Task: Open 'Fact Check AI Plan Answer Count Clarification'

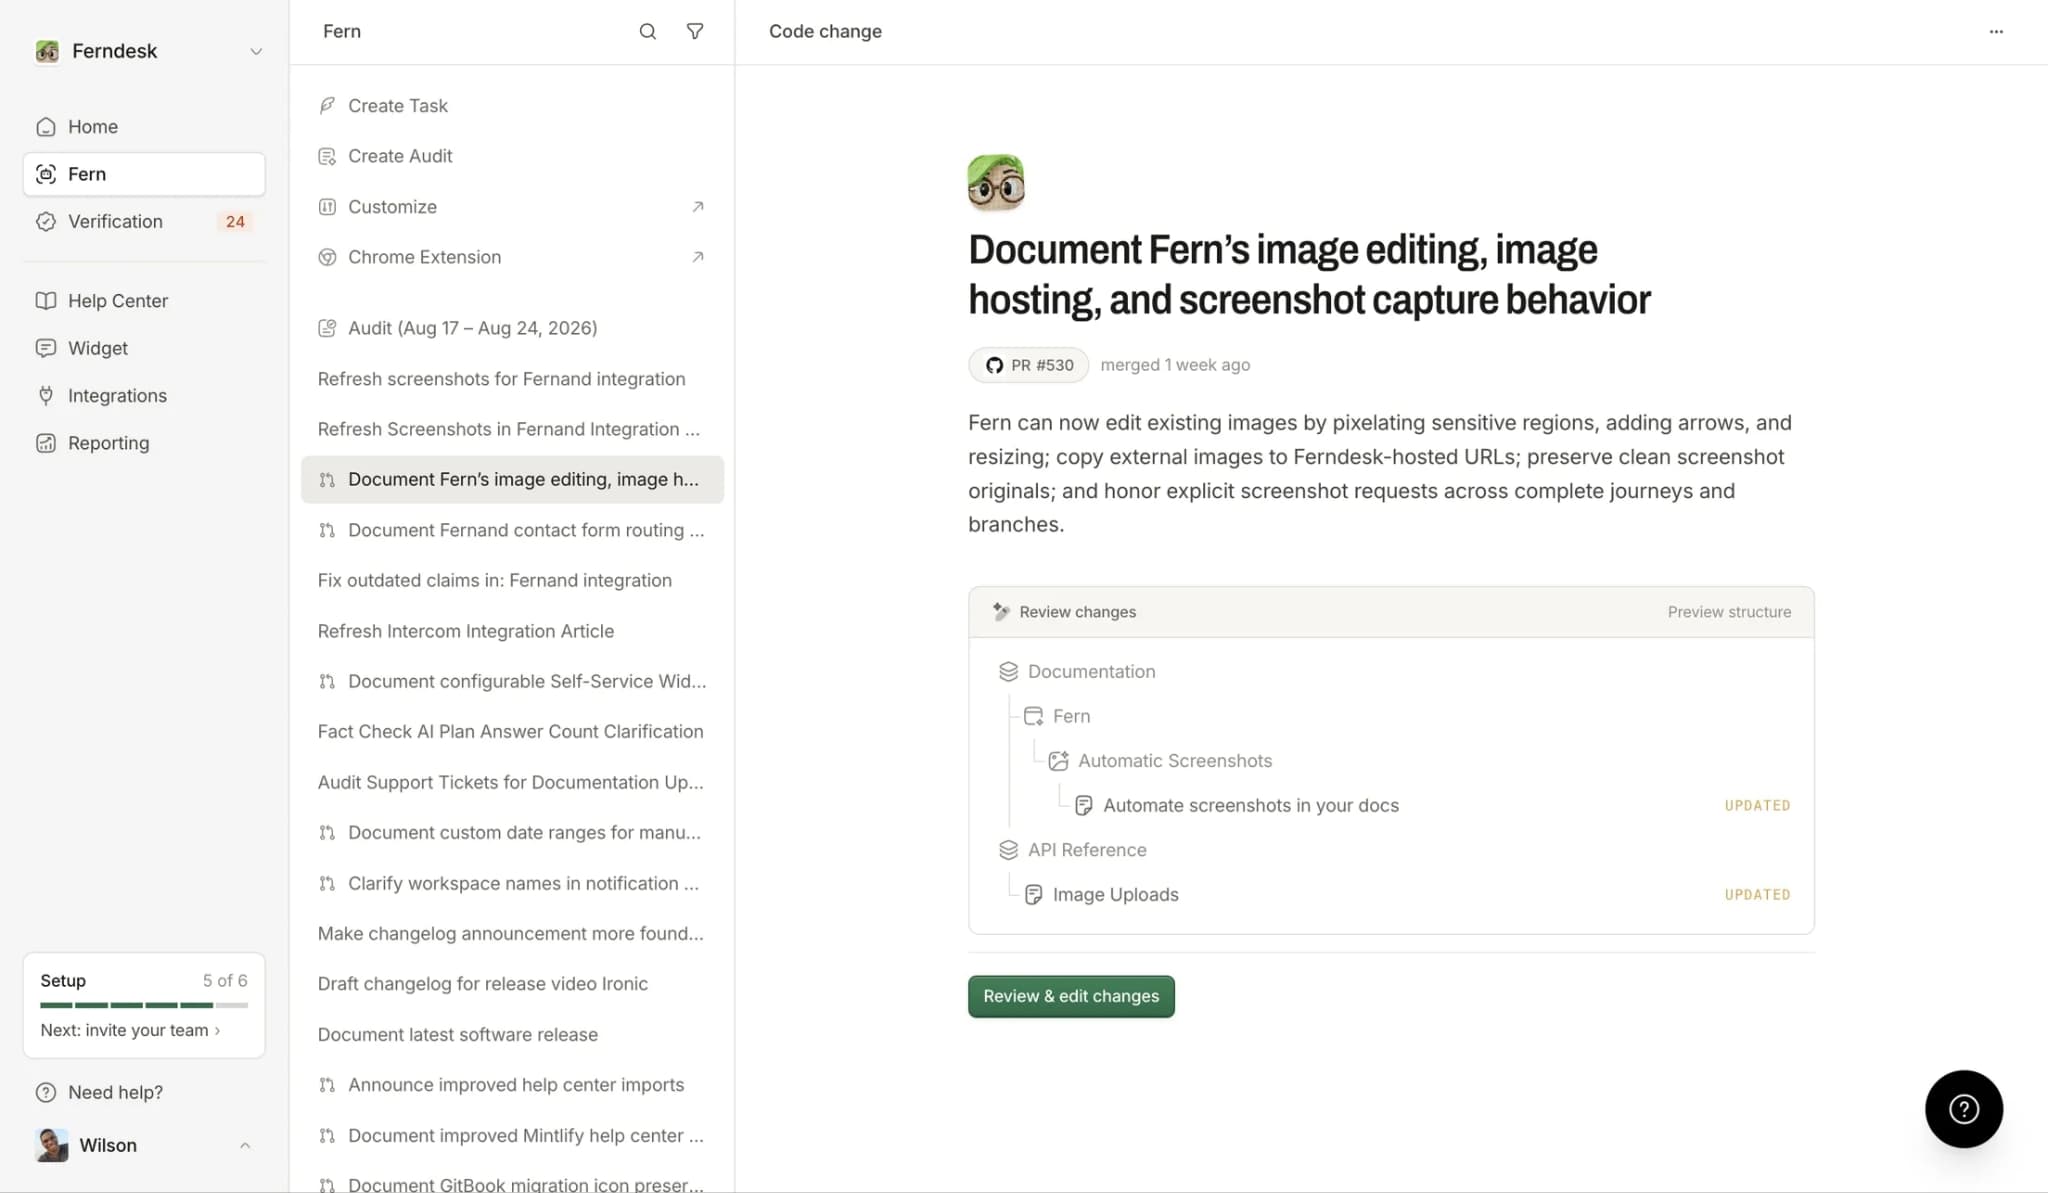Action: (x=512, y=732)
